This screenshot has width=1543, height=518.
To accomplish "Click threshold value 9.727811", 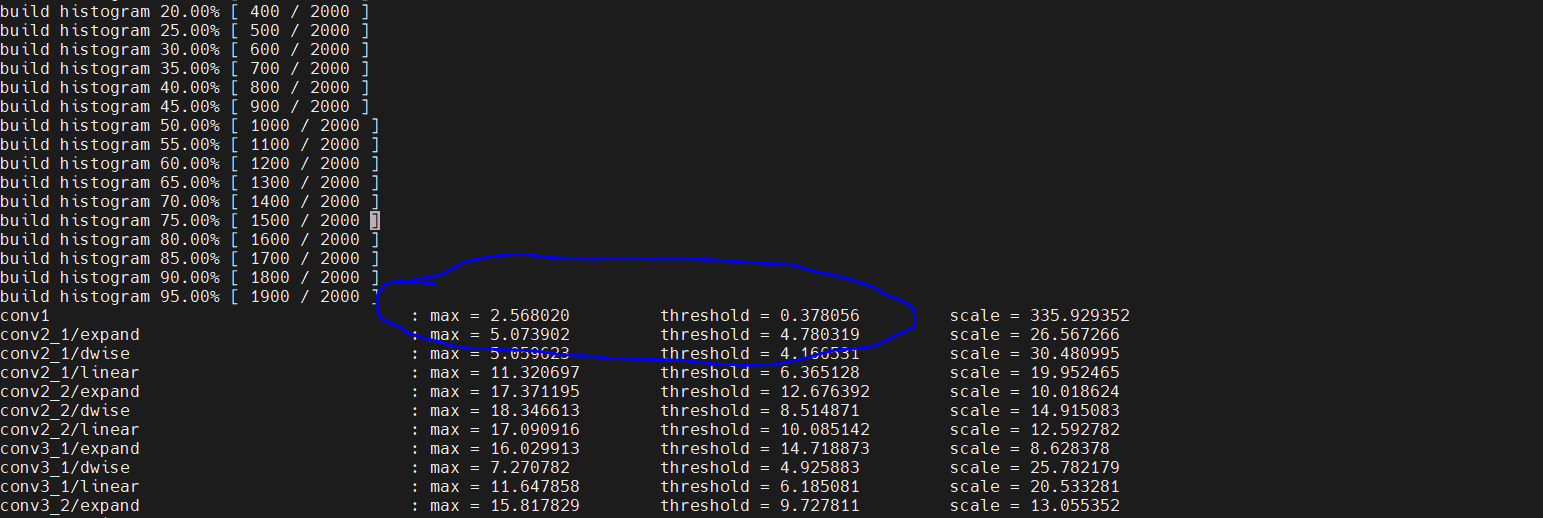I will point(820,505).
